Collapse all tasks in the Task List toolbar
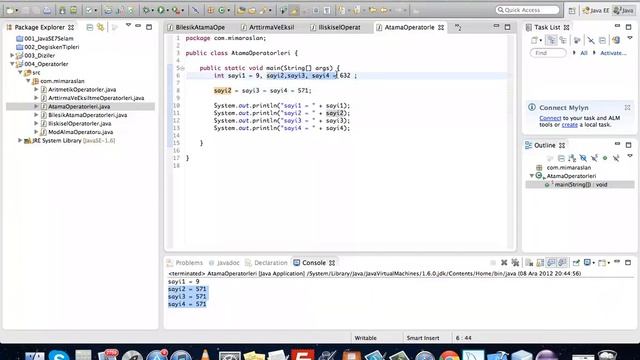 602,40
